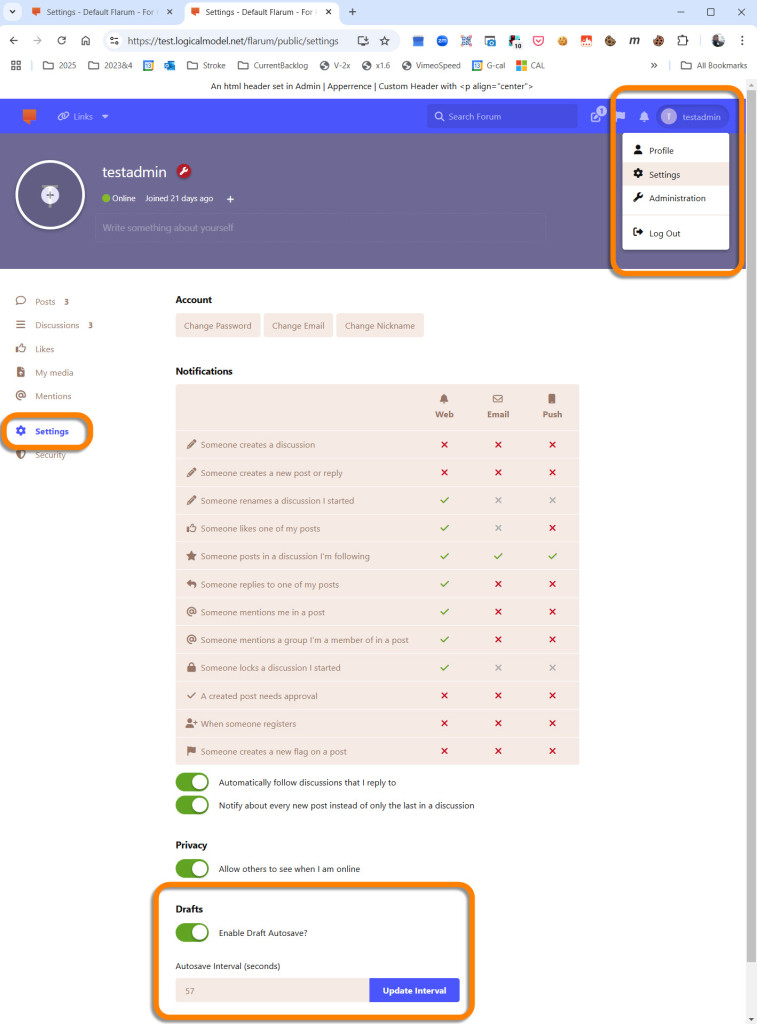Click the avatar upload circle
This screenshot has height=1024, width=757.
coord(50,195)
